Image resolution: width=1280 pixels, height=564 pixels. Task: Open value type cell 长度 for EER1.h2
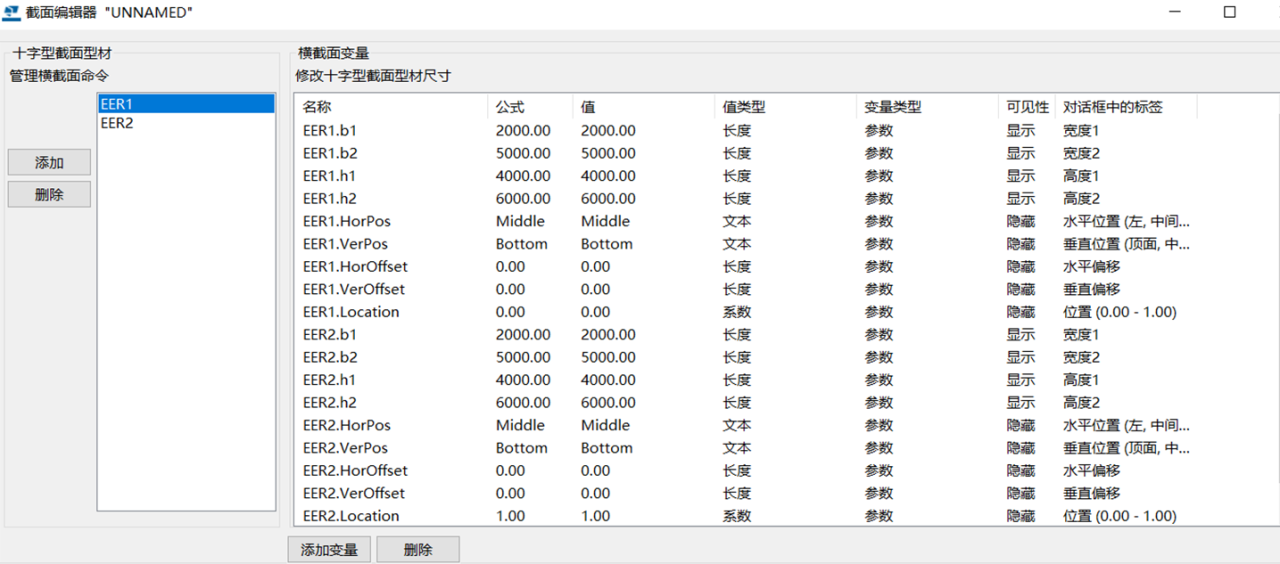(736, 199)
